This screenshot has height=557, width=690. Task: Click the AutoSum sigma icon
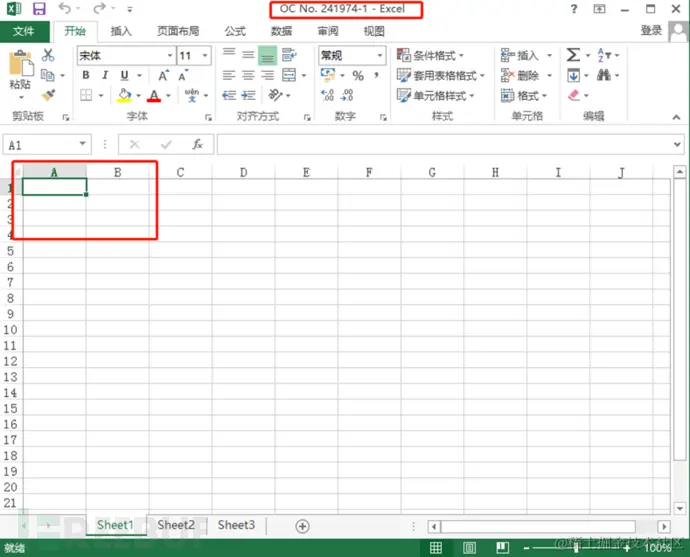[573, 55]
